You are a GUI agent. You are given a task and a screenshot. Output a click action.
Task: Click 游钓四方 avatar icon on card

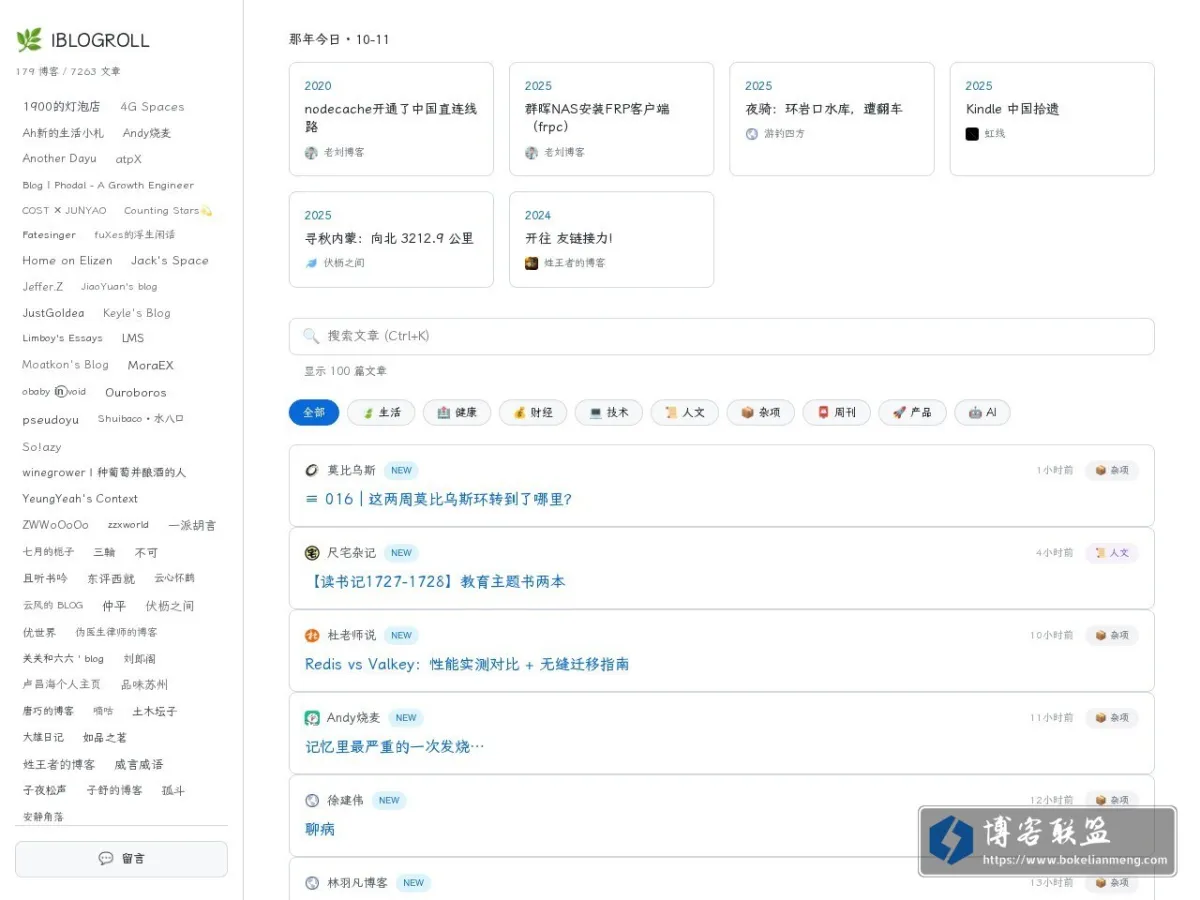click(752, 133)
